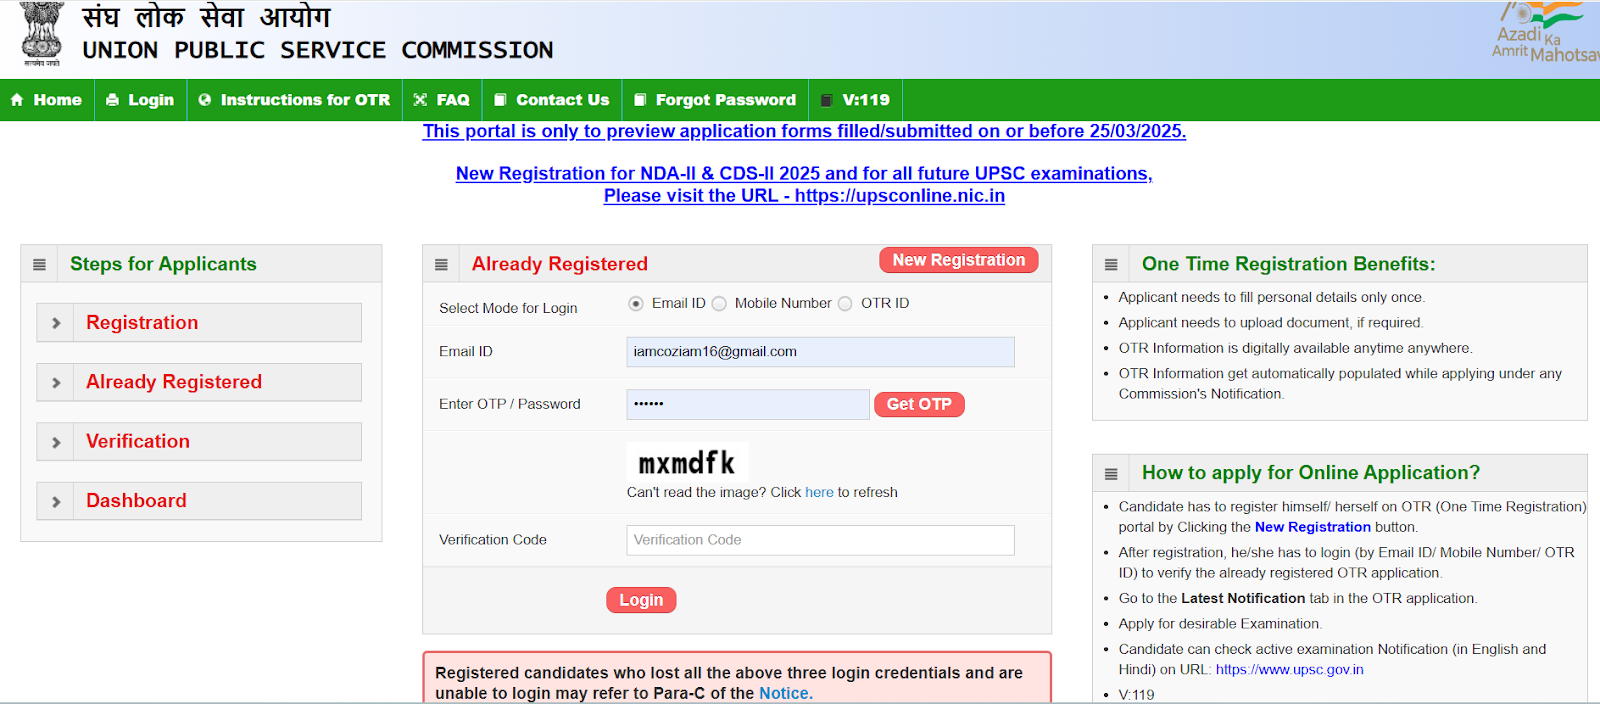Open the www.upsc.gov.in link
Screen dimensions: 1600x704
(1290, 670)
